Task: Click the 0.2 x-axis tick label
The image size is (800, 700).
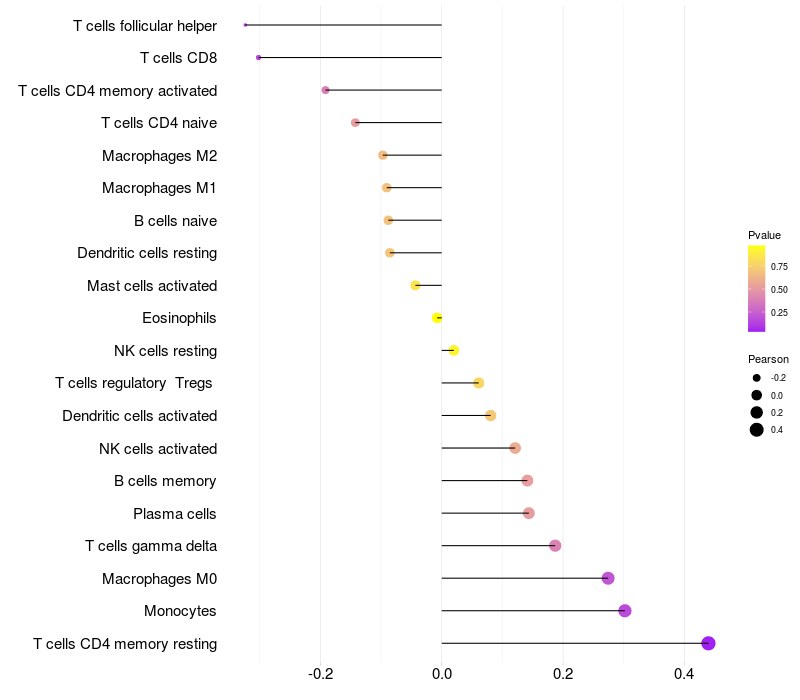Action: click(x=563, y=674)
